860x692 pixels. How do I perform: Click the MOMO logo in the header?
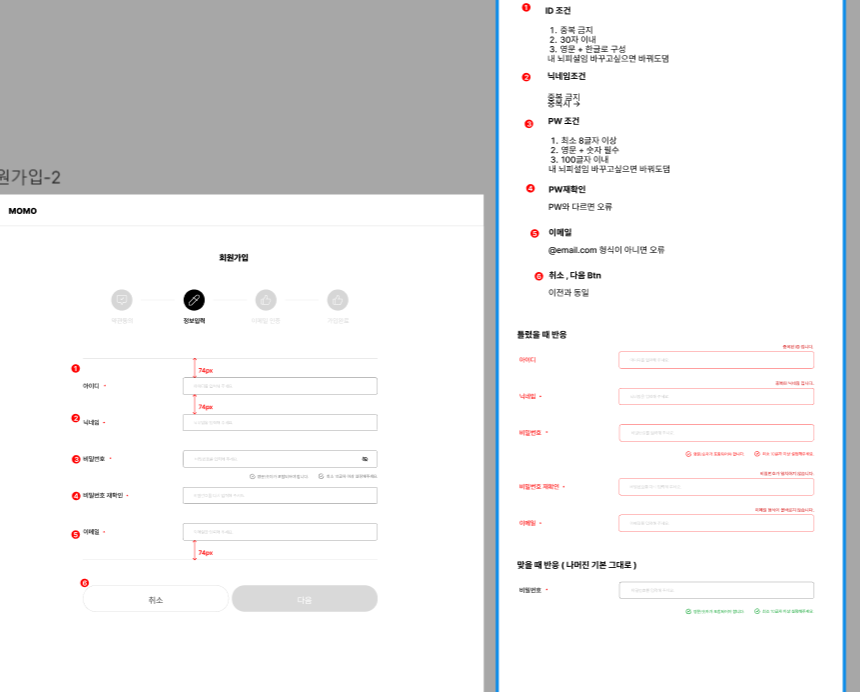point(22,211)
